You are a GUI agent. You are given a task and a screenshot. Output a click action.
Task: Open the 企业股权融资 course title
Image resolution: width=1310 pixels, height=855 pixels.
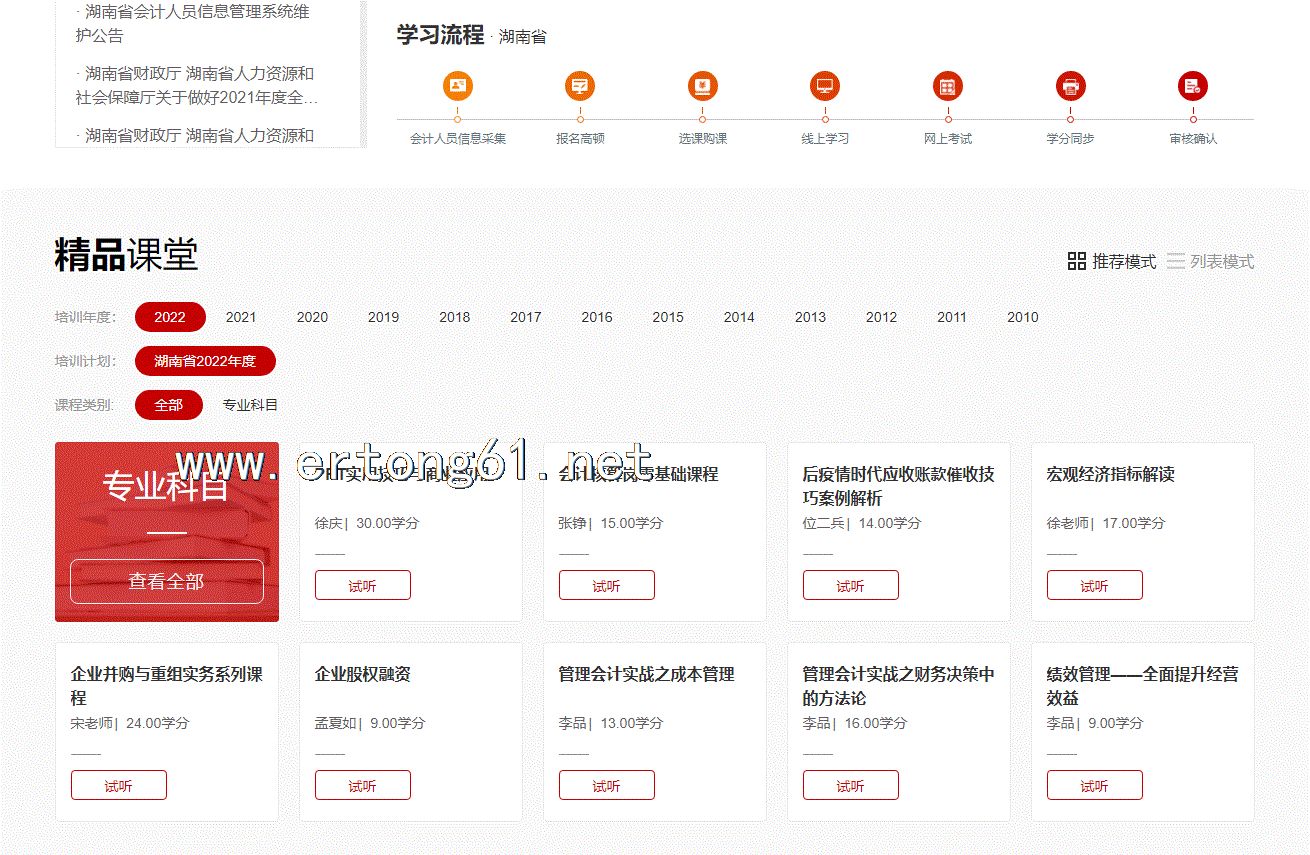363,675
